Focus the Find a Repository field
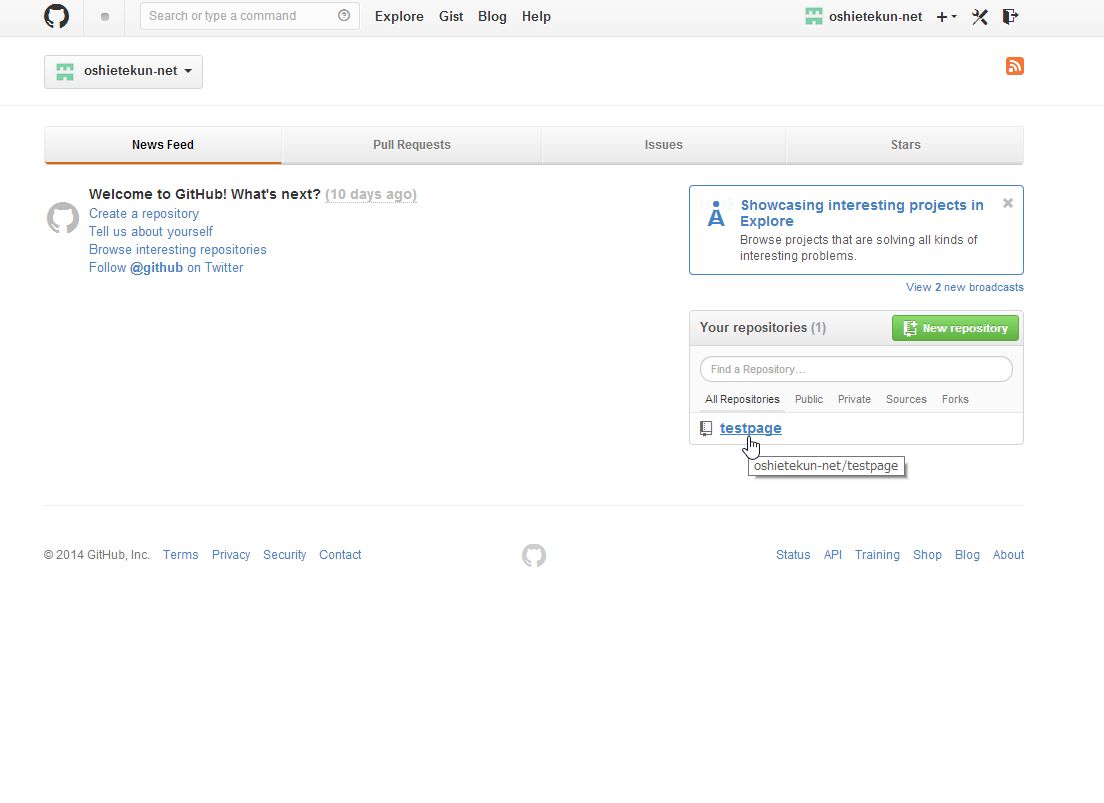Screen dimensions: 1104x803 pos(856,369)
